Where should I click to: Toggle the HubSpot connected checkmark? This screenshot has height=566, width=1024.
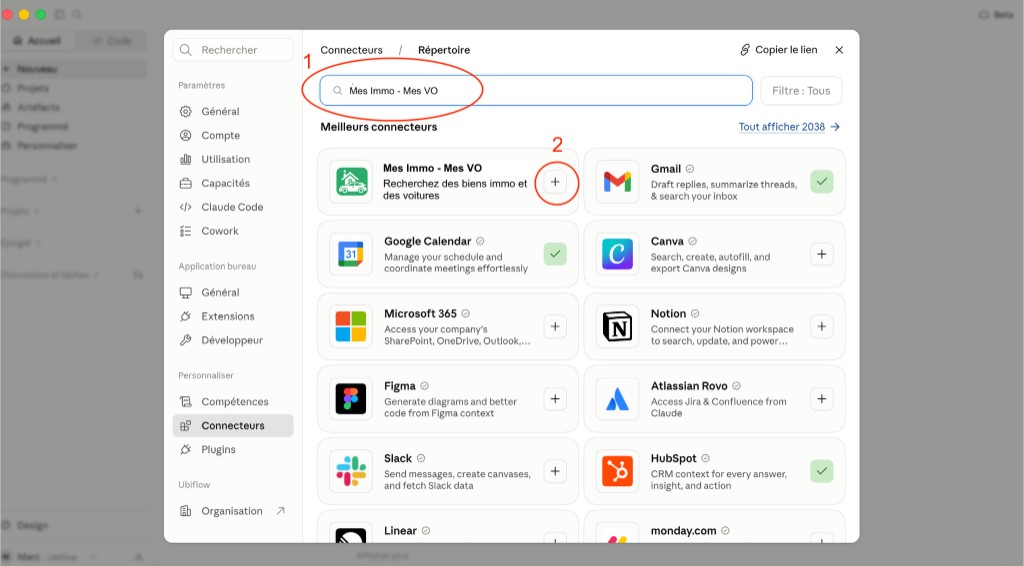[x=822, y=471]
